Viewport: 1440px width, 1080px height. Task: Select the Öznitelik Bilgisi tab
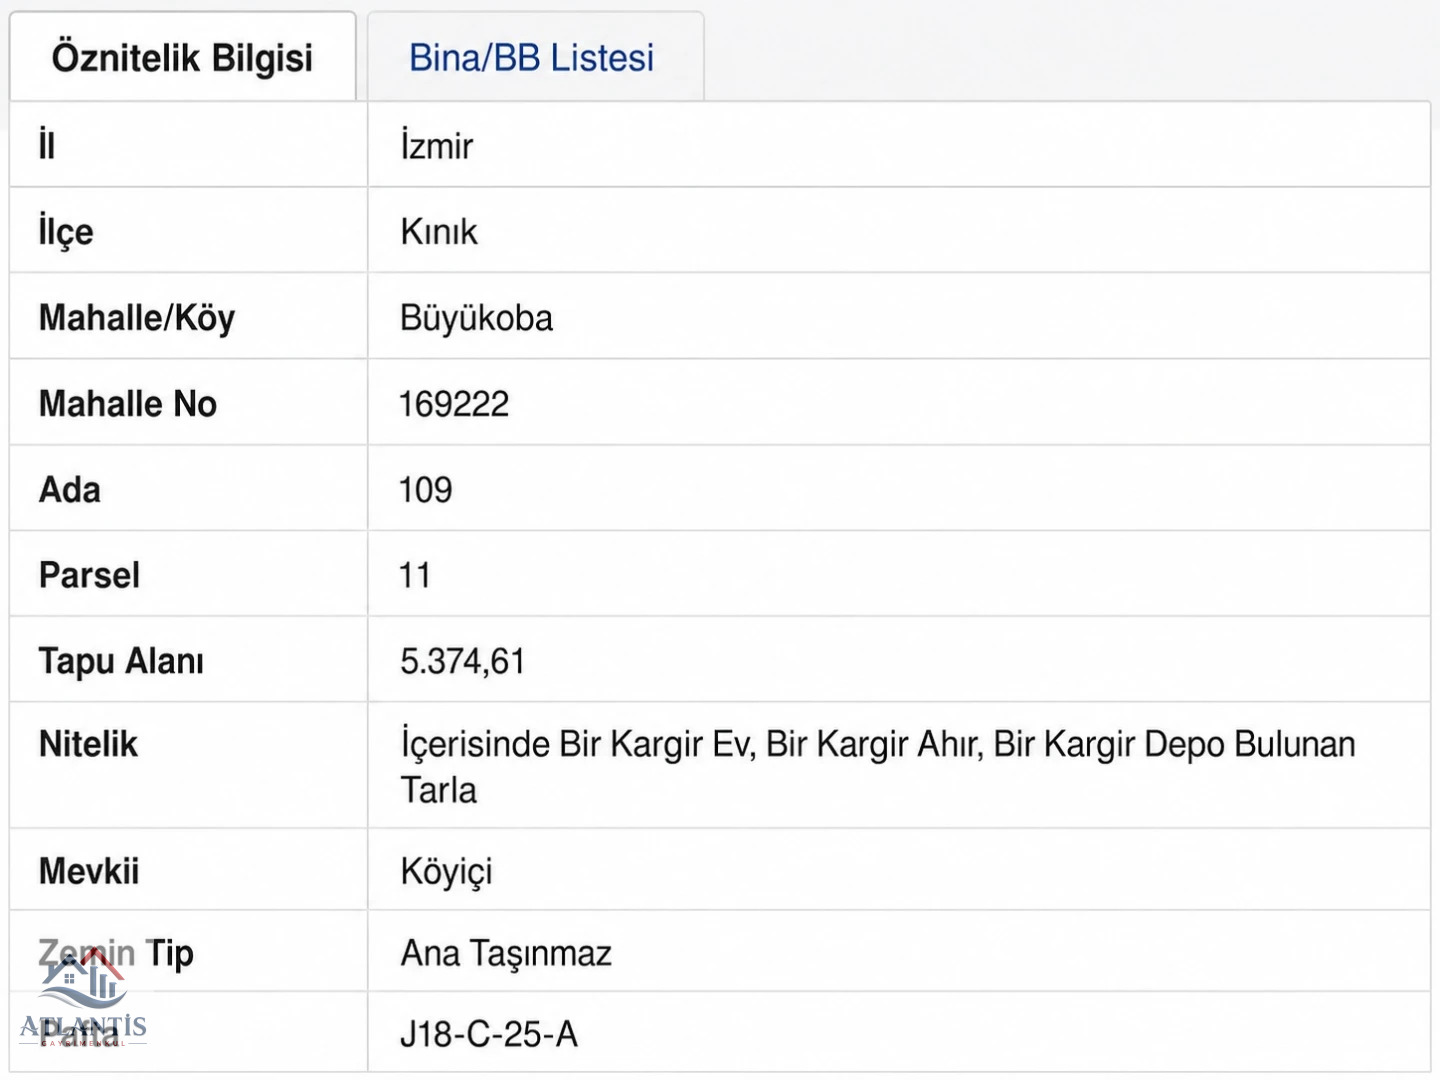183,58
